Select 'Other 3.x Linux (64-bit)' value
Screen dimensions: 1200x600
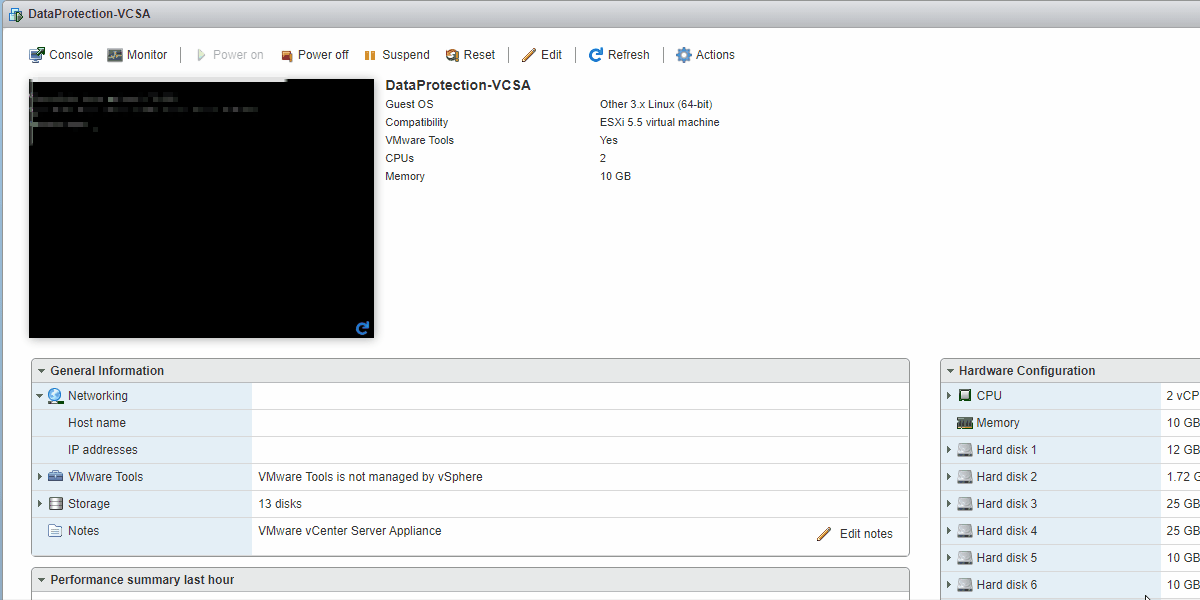(656, 104)
